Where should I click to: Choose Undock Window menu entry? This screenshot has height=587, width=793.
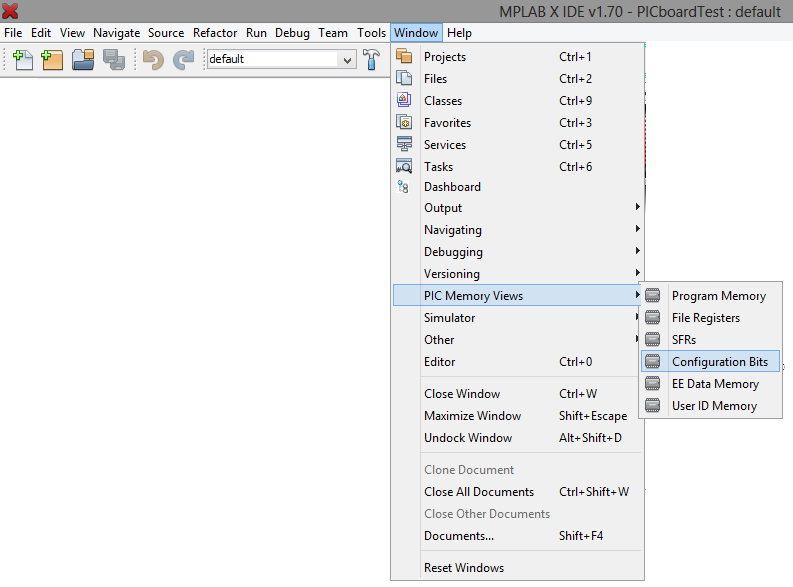(516, 437)
